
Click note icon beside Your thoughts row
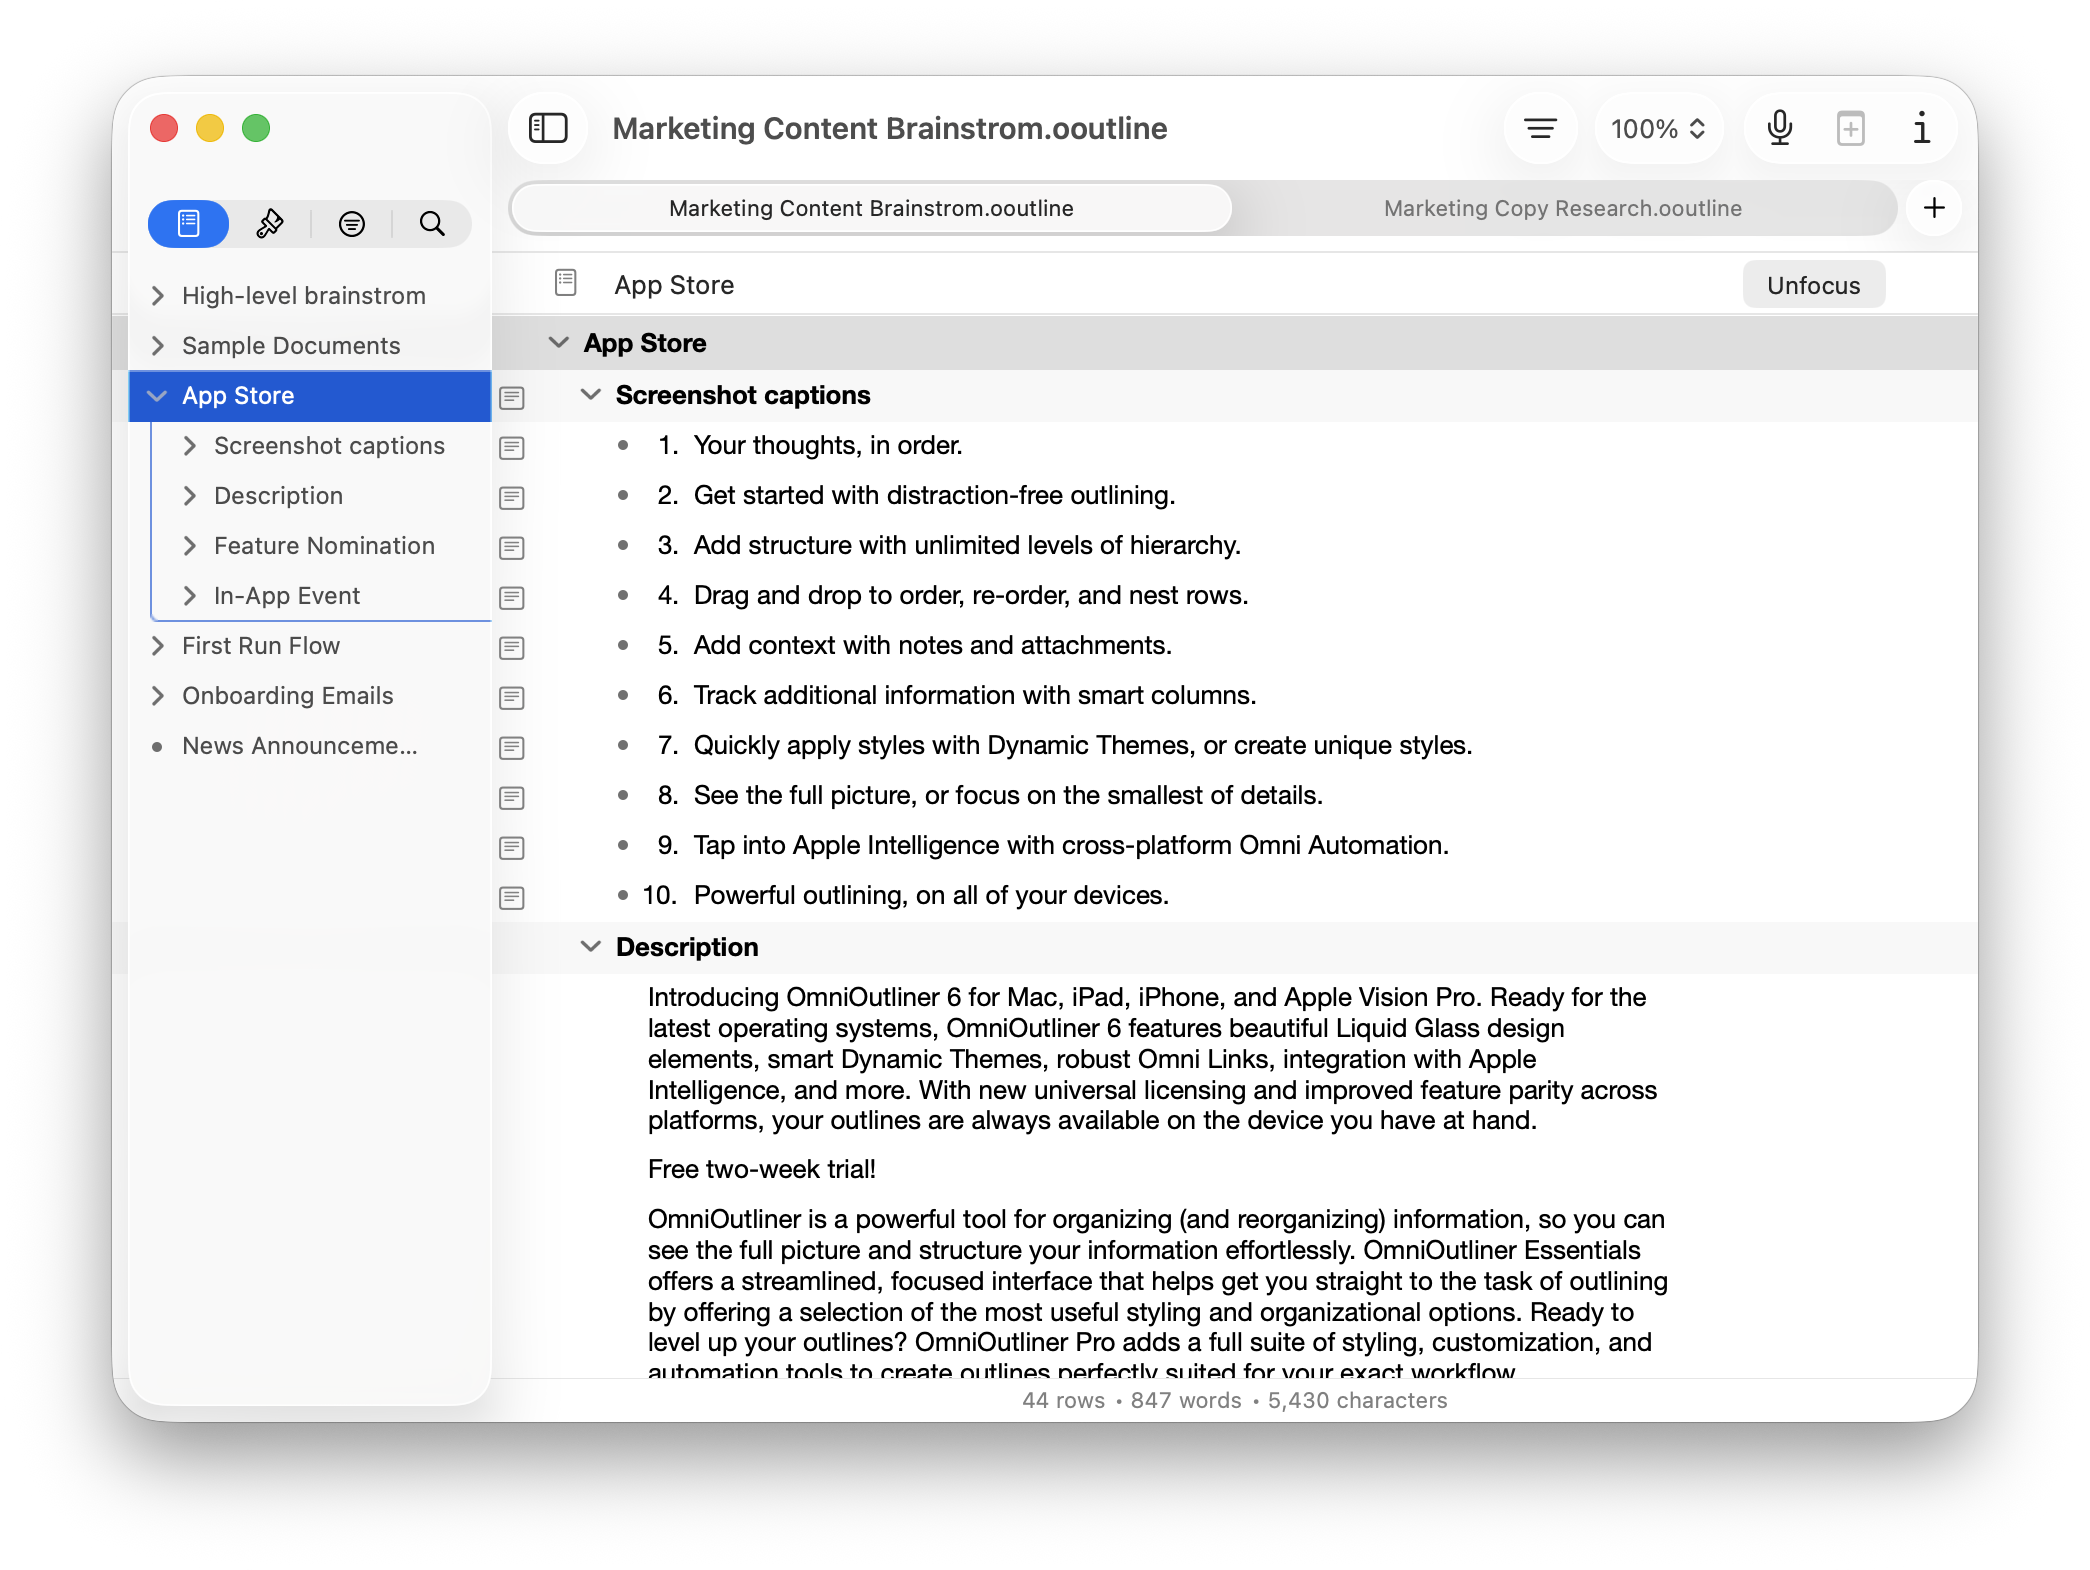click(x=512, y=447)
